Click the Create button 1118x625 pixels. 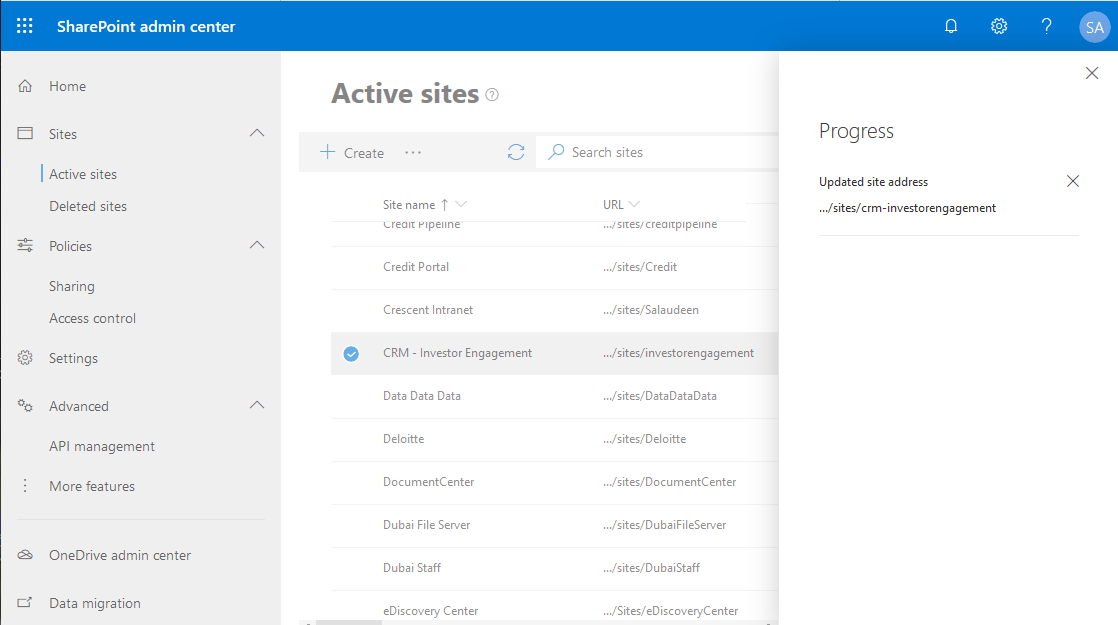[351, 152]
